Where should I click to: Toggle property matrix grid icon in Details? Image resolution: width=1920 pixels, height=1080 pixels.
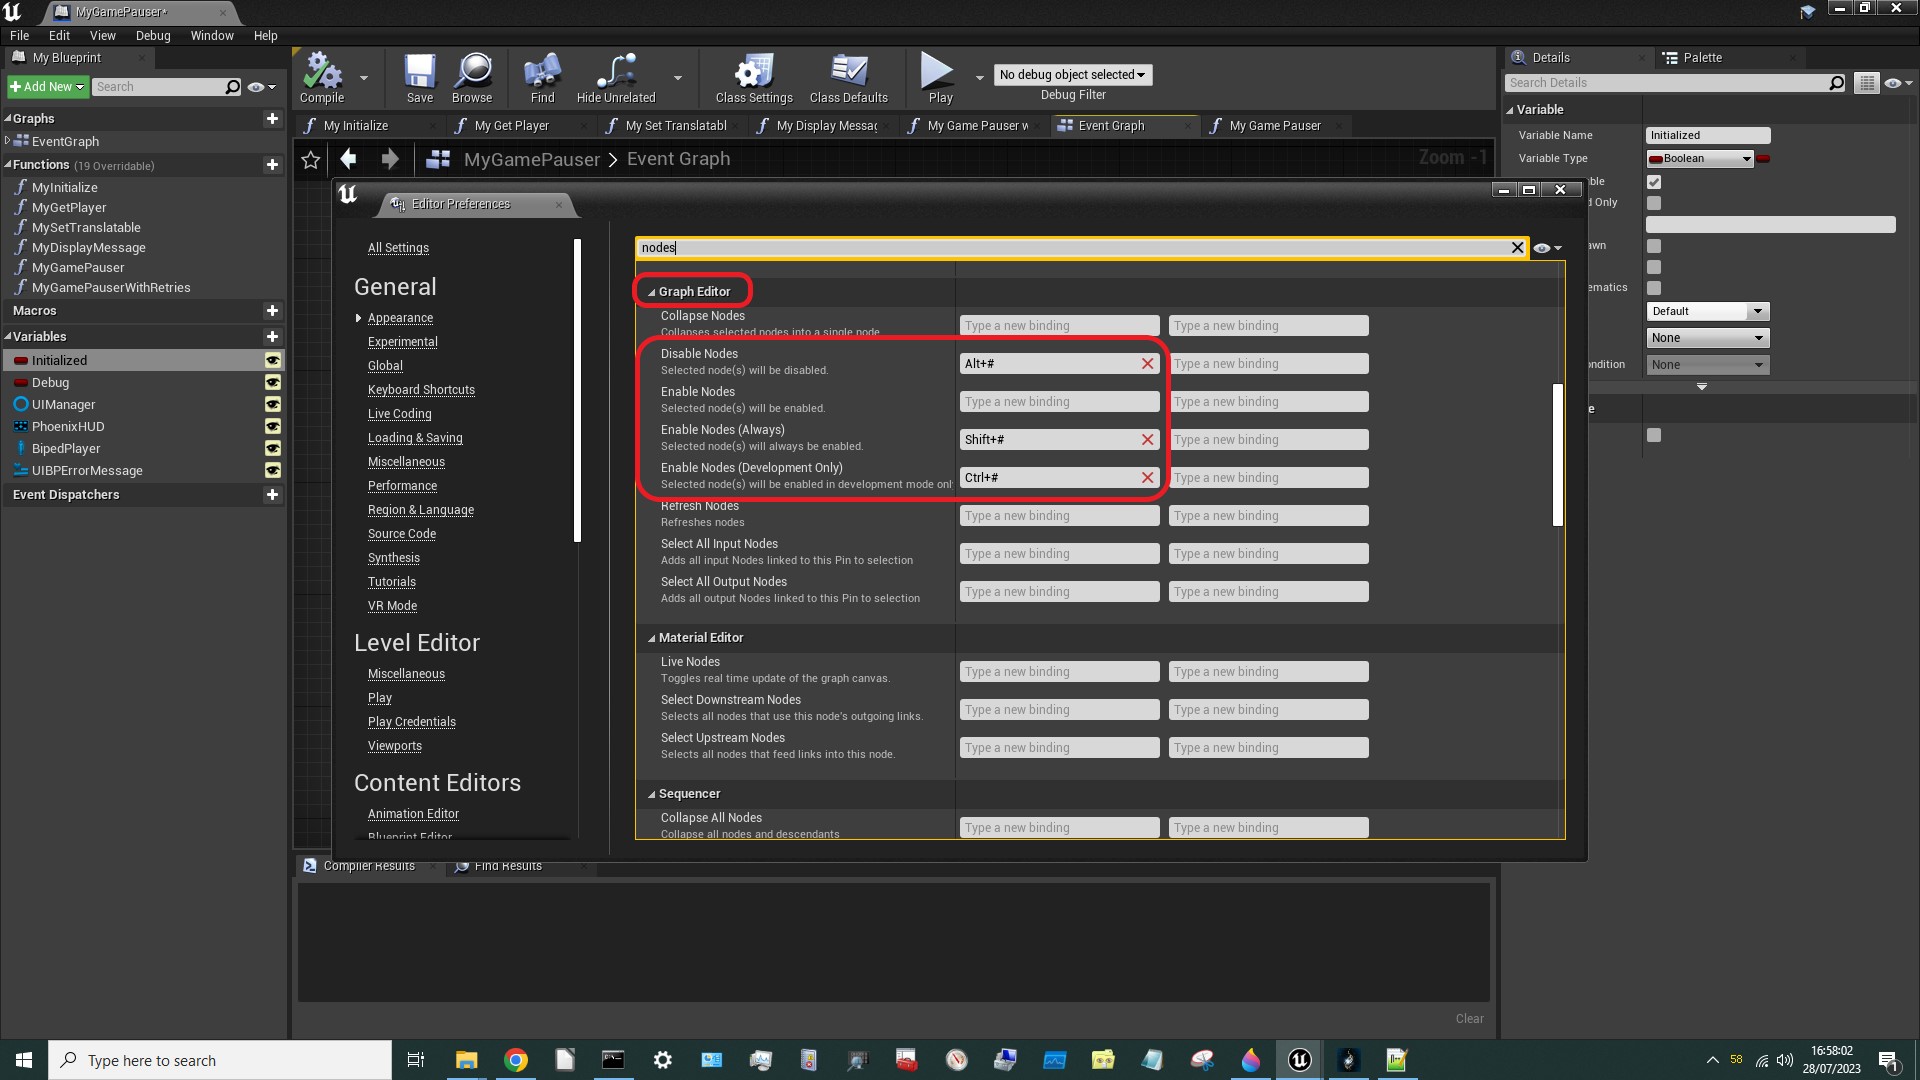(1866, 83)
